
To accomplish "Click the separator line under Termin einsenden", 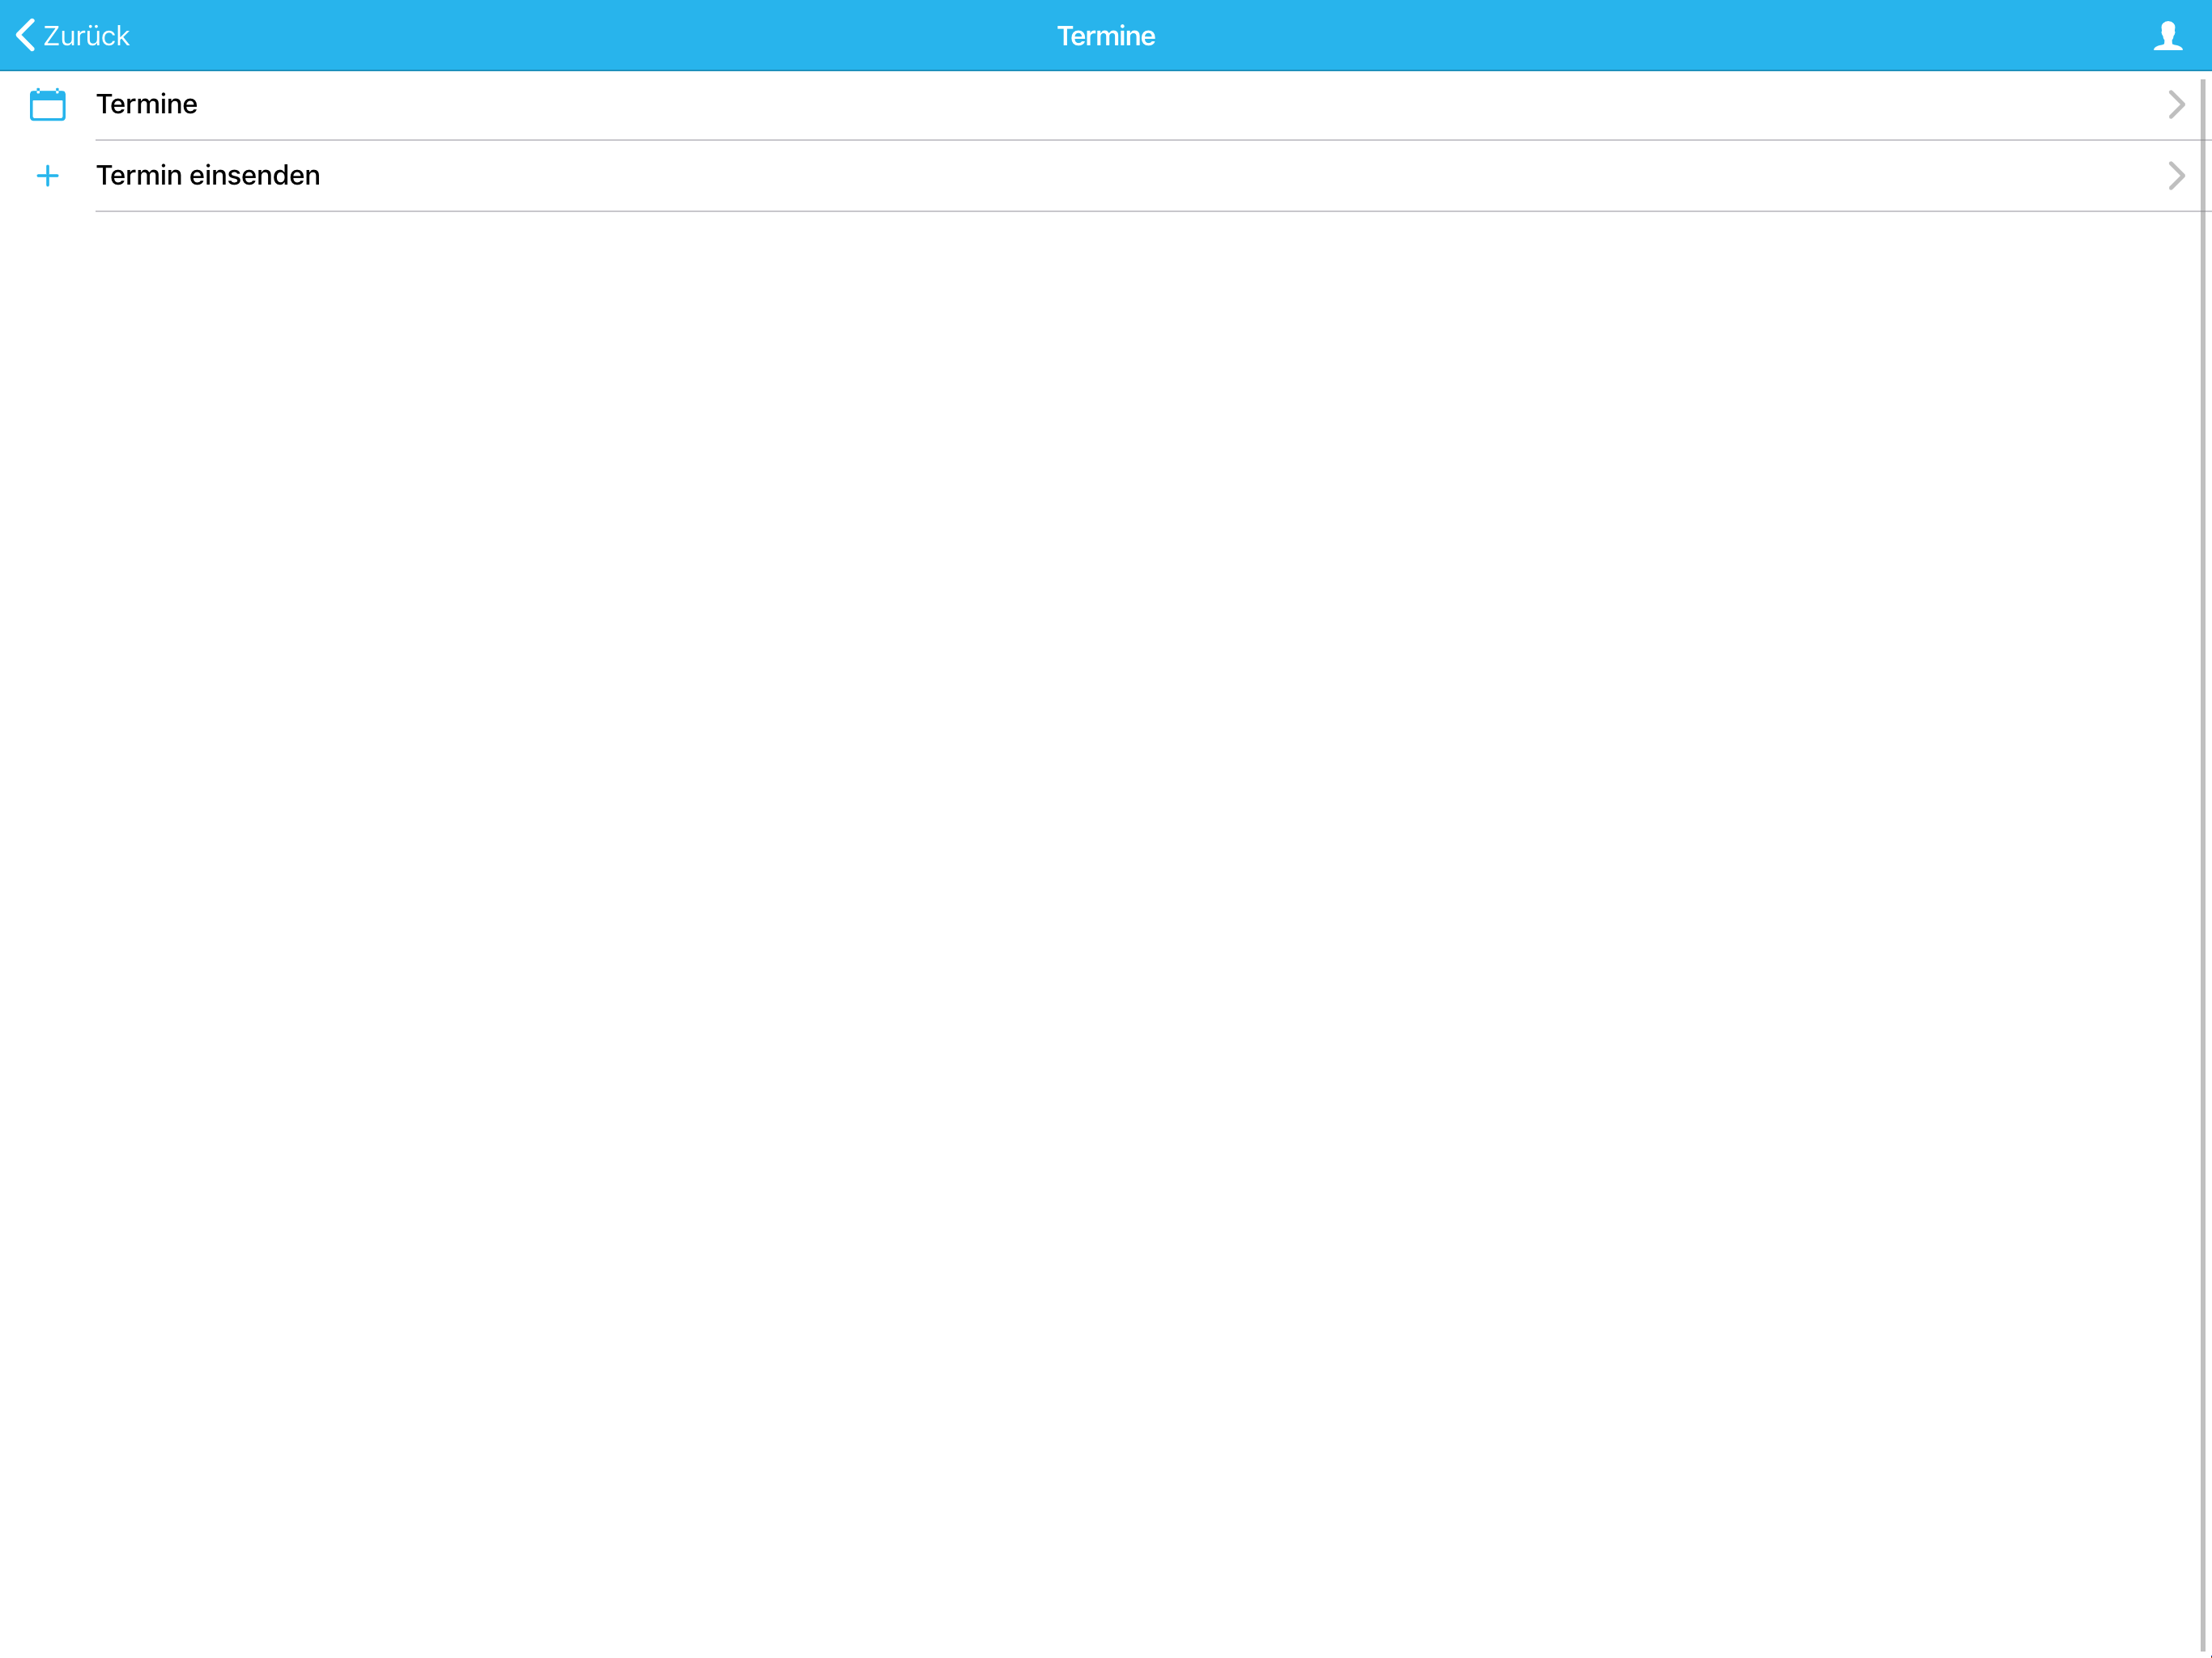I will click(1148, 211).
